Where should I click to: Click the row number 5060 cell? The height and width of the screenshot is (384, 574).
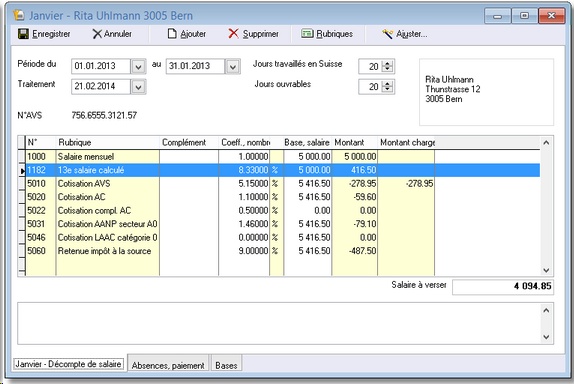coord(41,251)
